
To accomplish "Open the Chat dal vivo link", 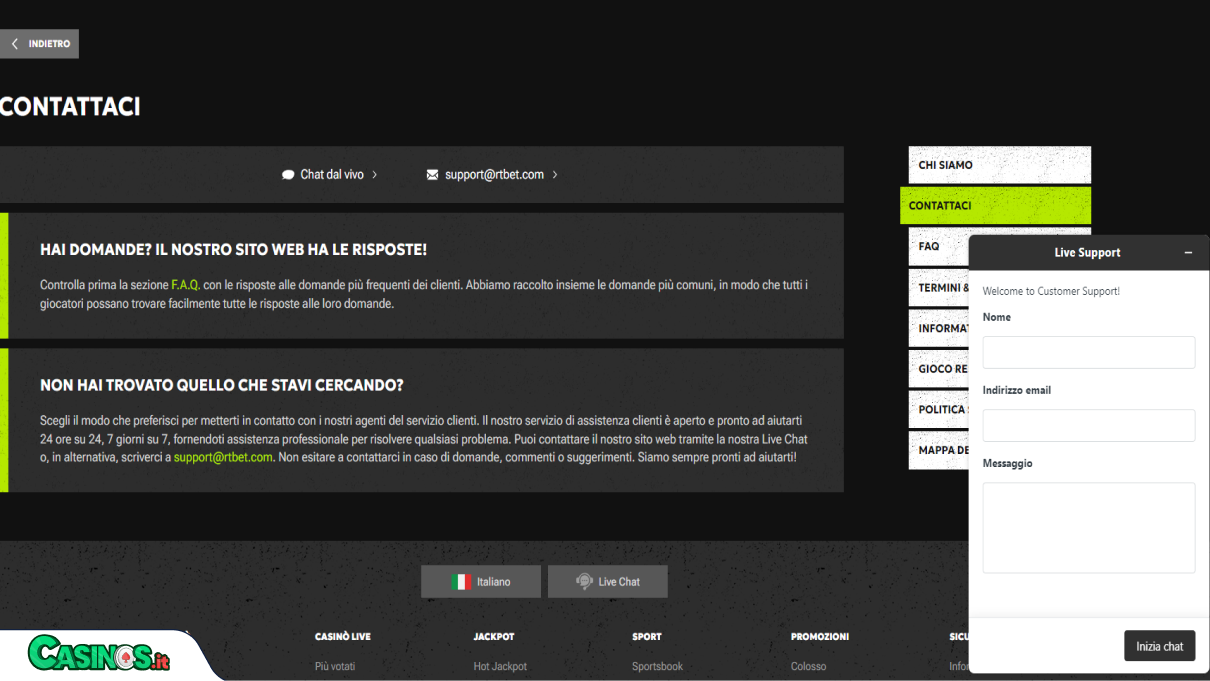I will pyautogui.click(x=330, y=174).
